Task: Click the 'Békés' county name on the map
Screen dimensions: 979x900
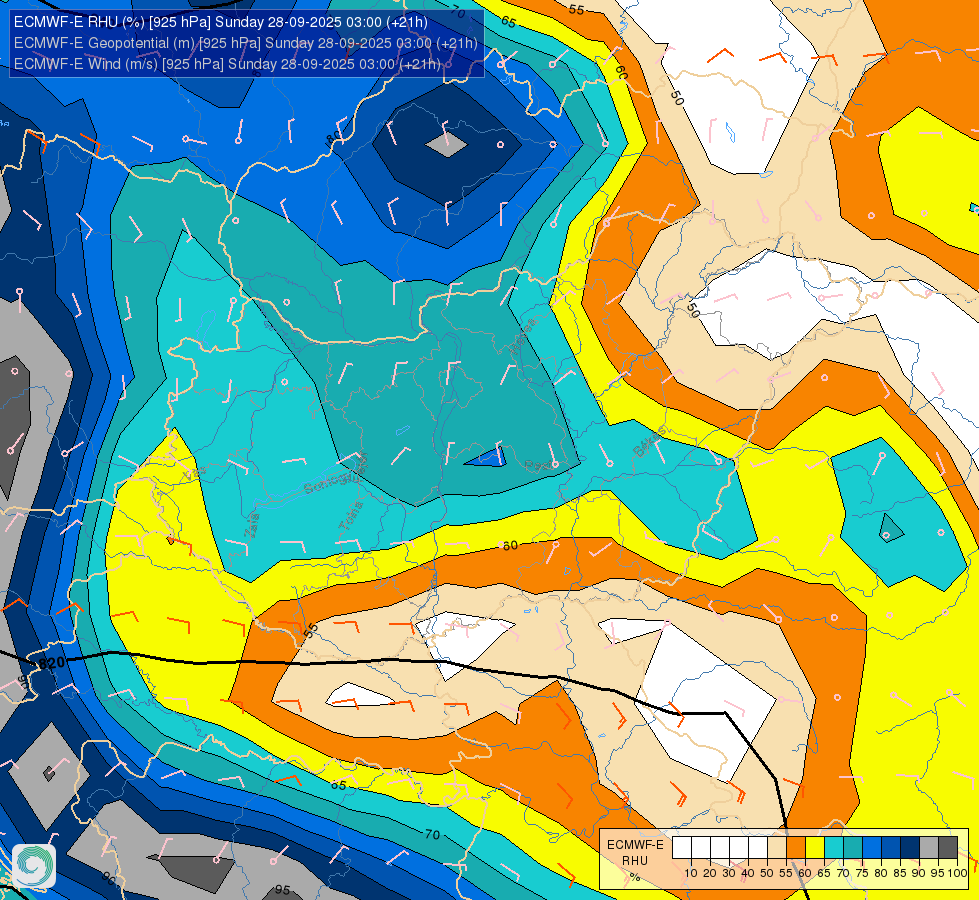Action: [649, 442]
